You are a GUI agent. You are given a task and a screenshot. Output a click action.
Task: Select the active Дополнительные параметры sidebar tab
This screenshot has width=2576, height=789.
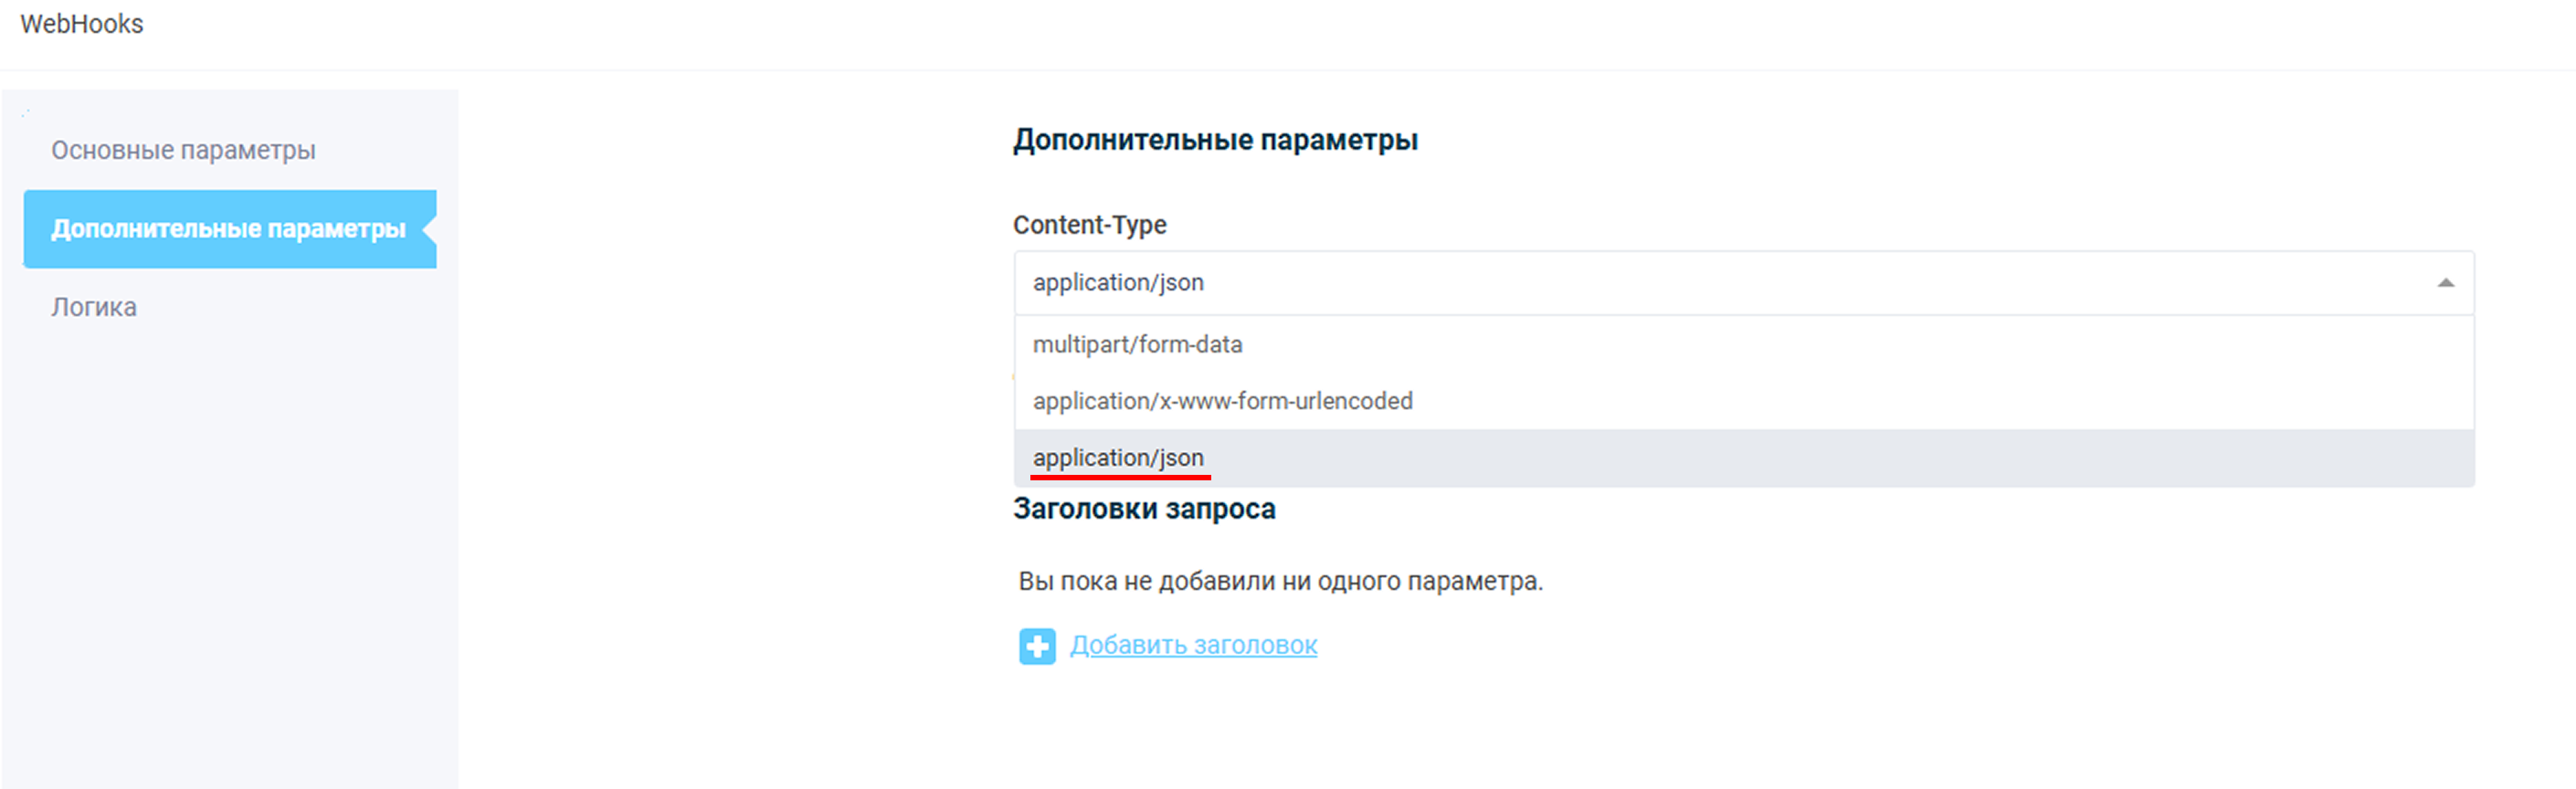click(x=228, y=229)
